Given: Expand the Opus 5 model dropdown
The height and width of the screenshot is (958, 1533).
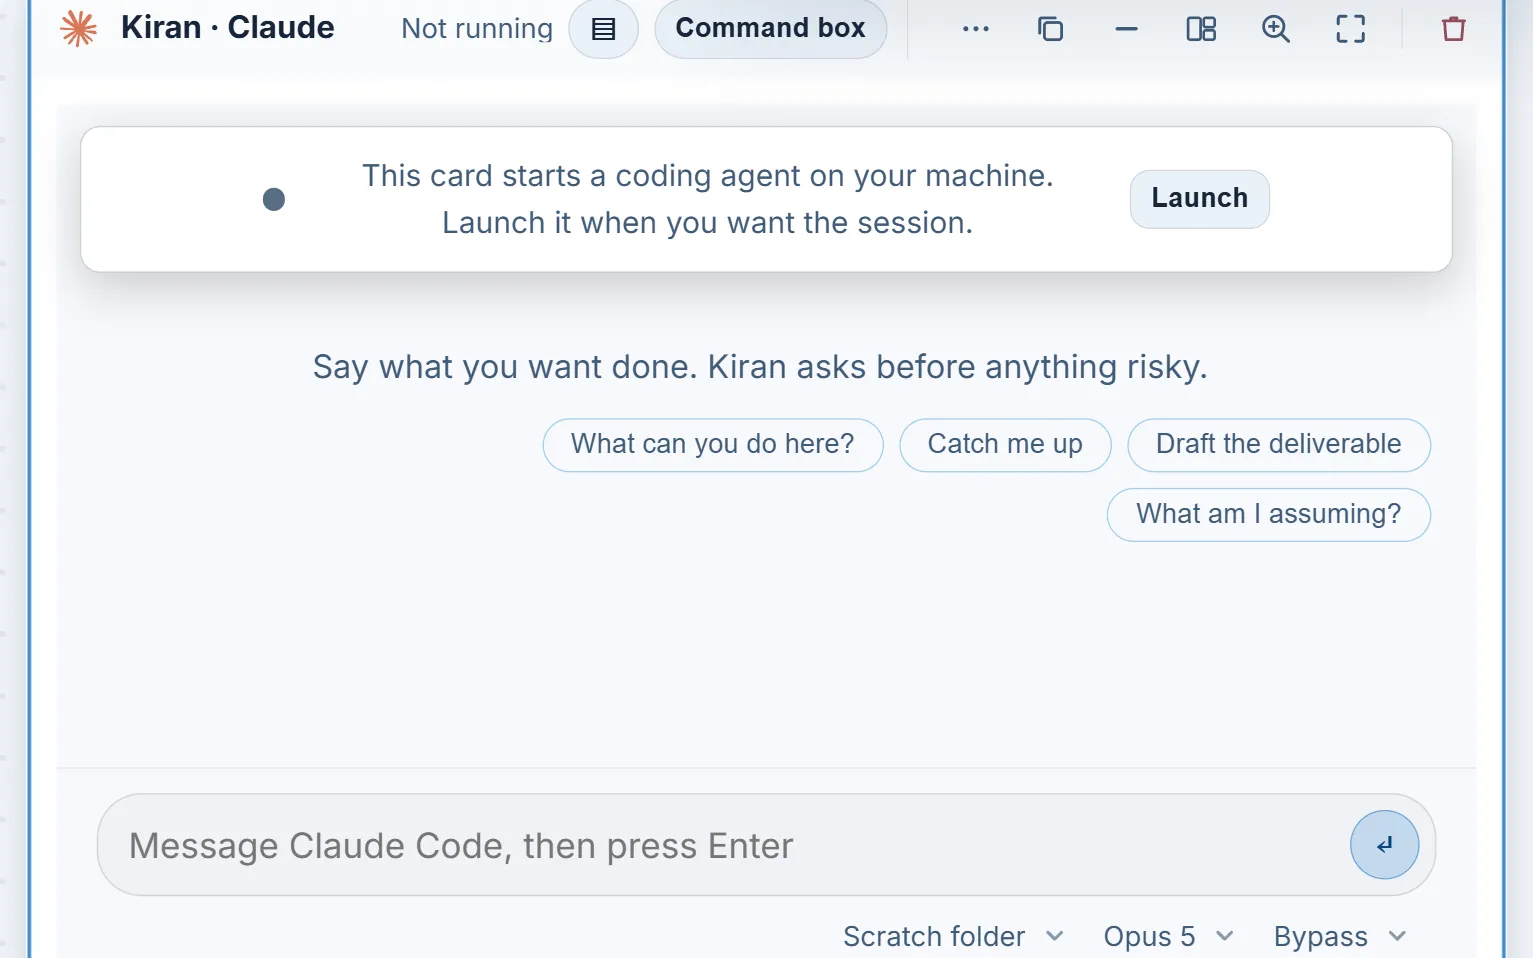Looking at the screenshot, I should [1168, 936].
